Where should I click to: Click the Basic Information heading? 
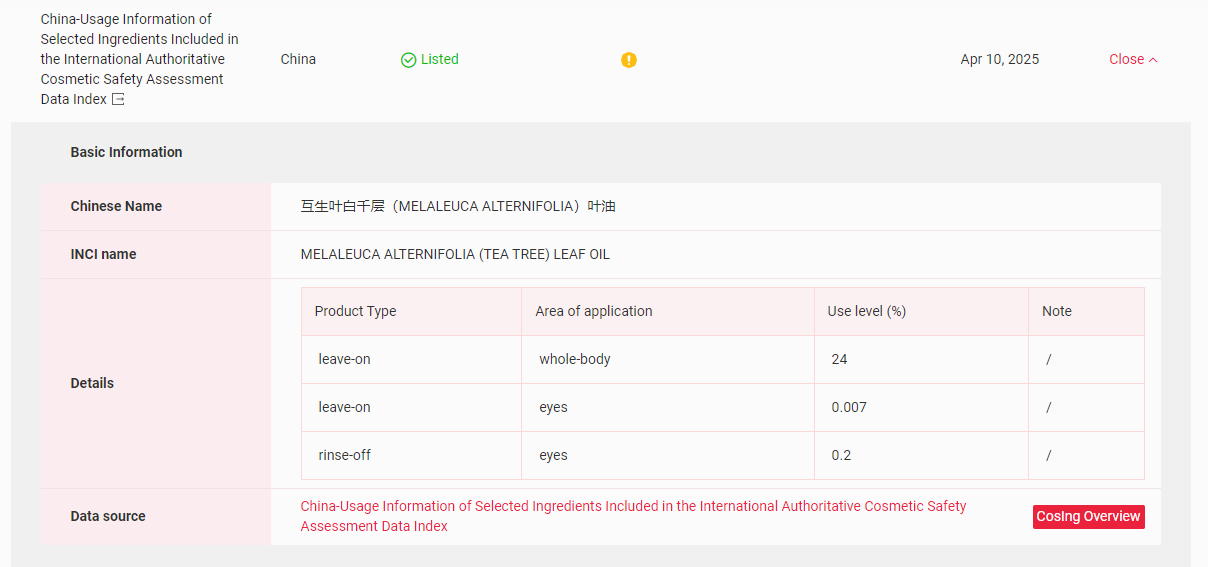[x=126, y=152]
